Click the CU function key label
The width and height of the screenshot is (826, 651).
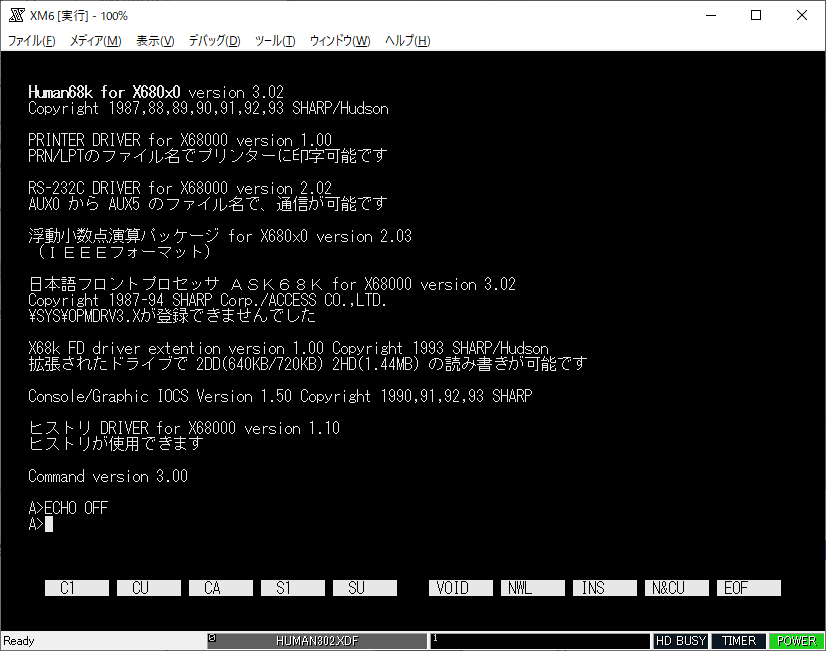click(x=149, y=588)
